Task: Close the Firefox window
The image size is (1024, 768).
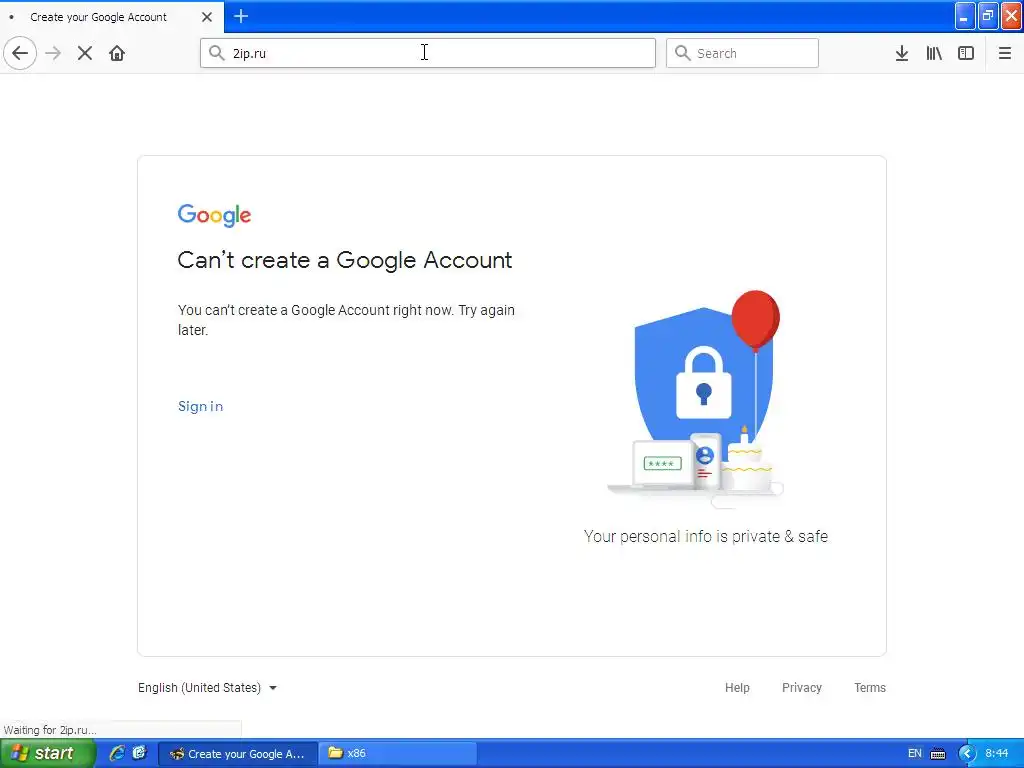Action: (1012, 16)
